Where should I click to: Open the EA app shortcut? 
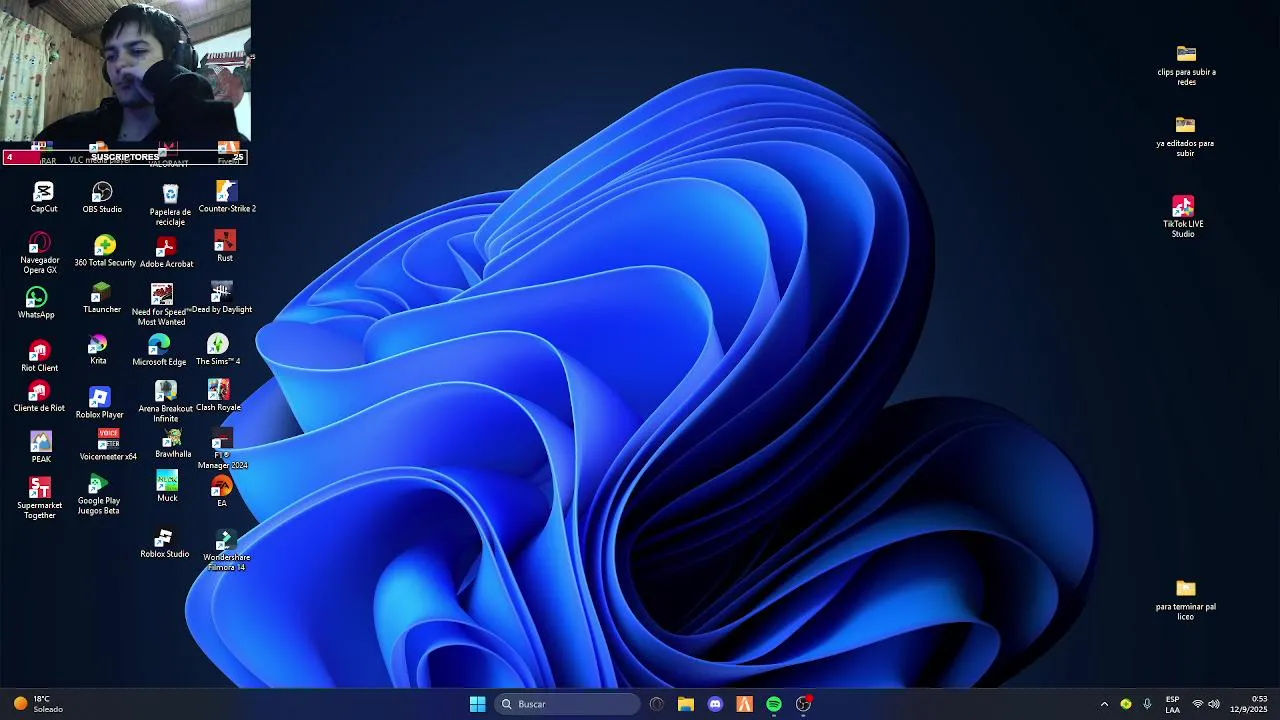222,492
